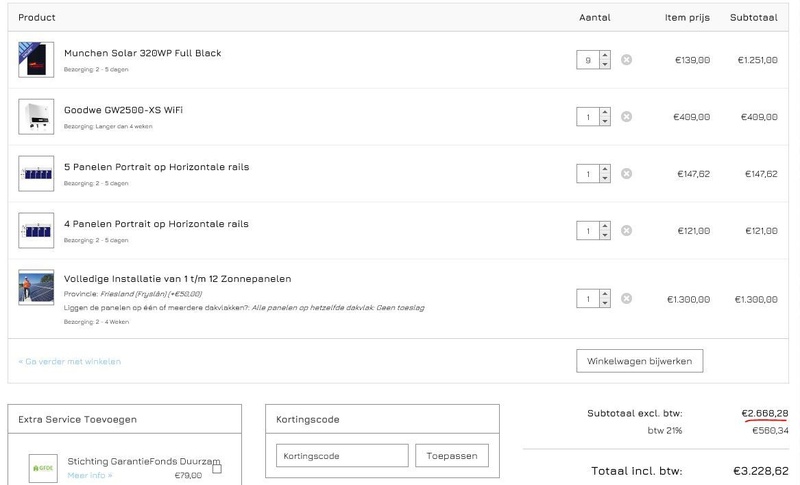Tick Stichting GarantieFonds Duurzaam checkbox
Screen dimensions: 800x485
(x=217, y=468)
